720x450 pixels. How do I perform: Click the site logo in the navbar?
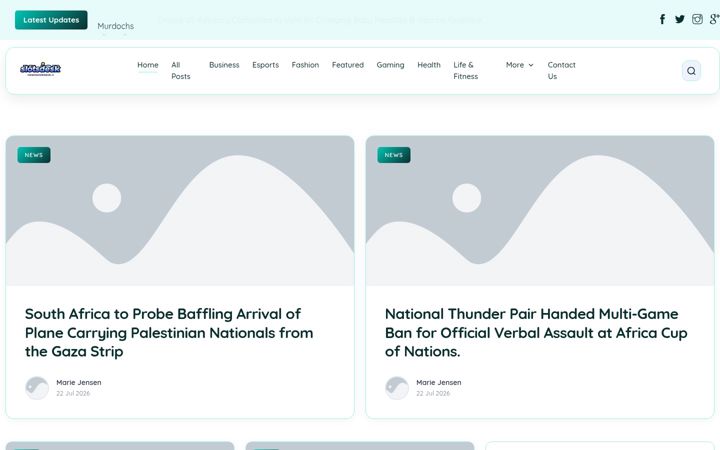click(x=40, y=69)
